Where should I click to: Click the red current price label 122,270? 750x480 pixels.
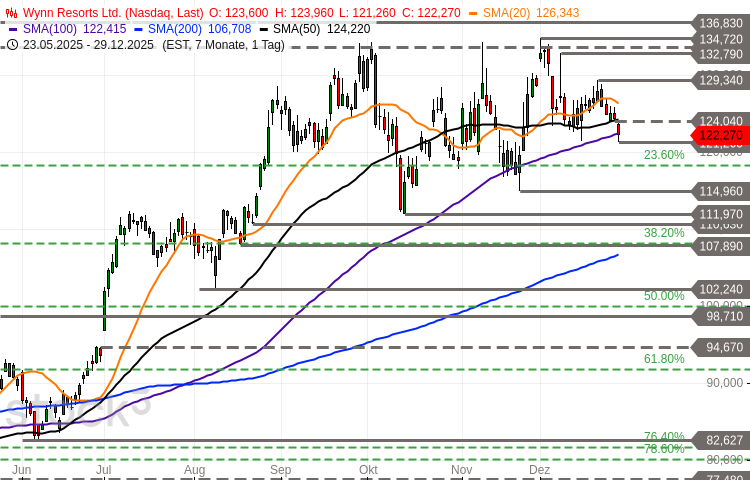point(720,135)
